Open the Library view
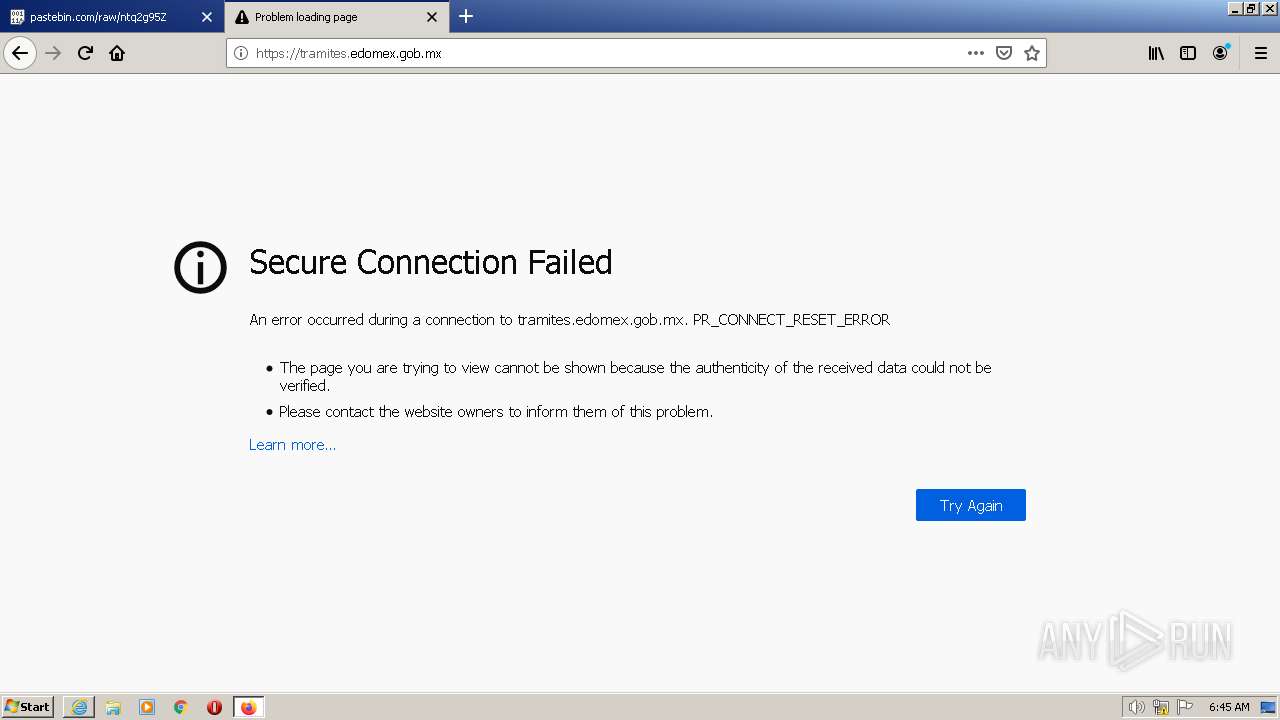This screenshot has width=1280, height=720. 1156,53
